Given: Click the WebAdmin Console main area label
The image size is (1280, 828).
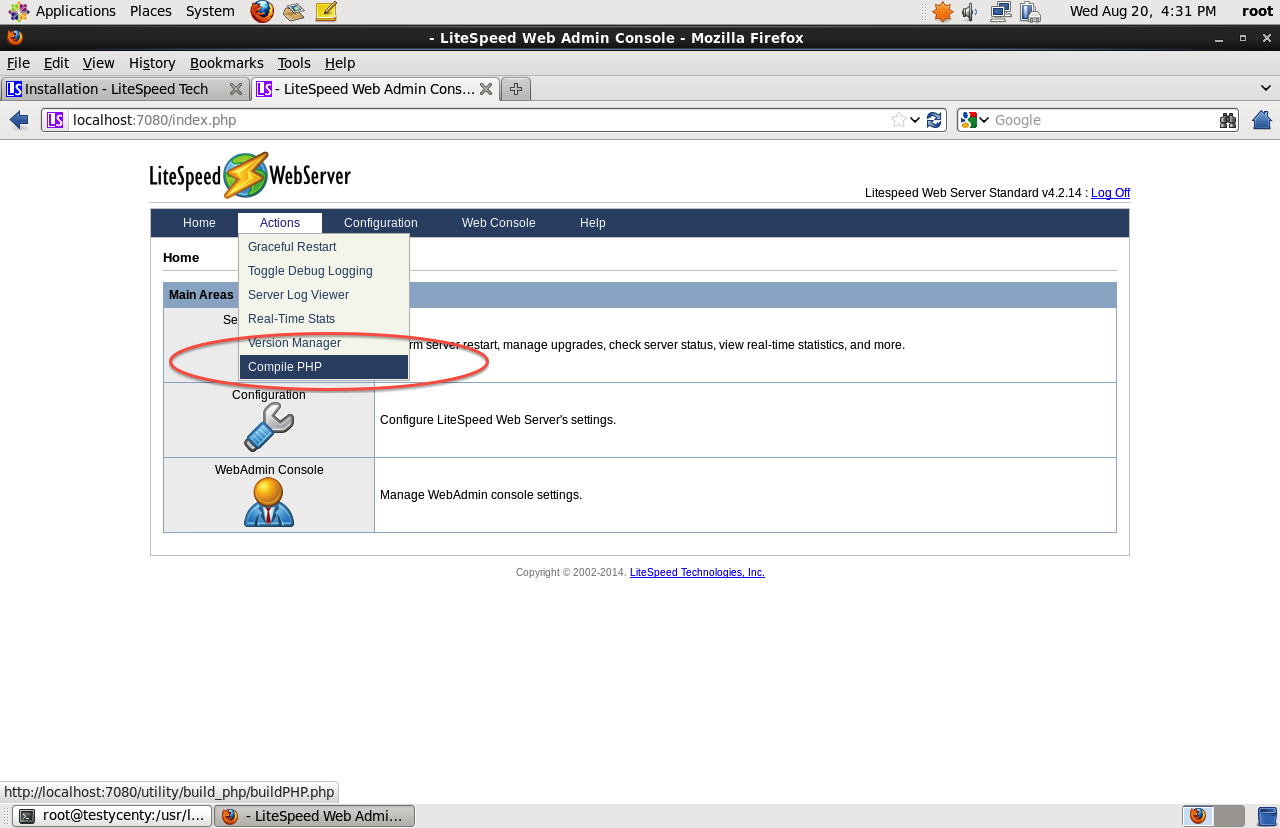Looking at the screenshot, I should tap(269, 470).
